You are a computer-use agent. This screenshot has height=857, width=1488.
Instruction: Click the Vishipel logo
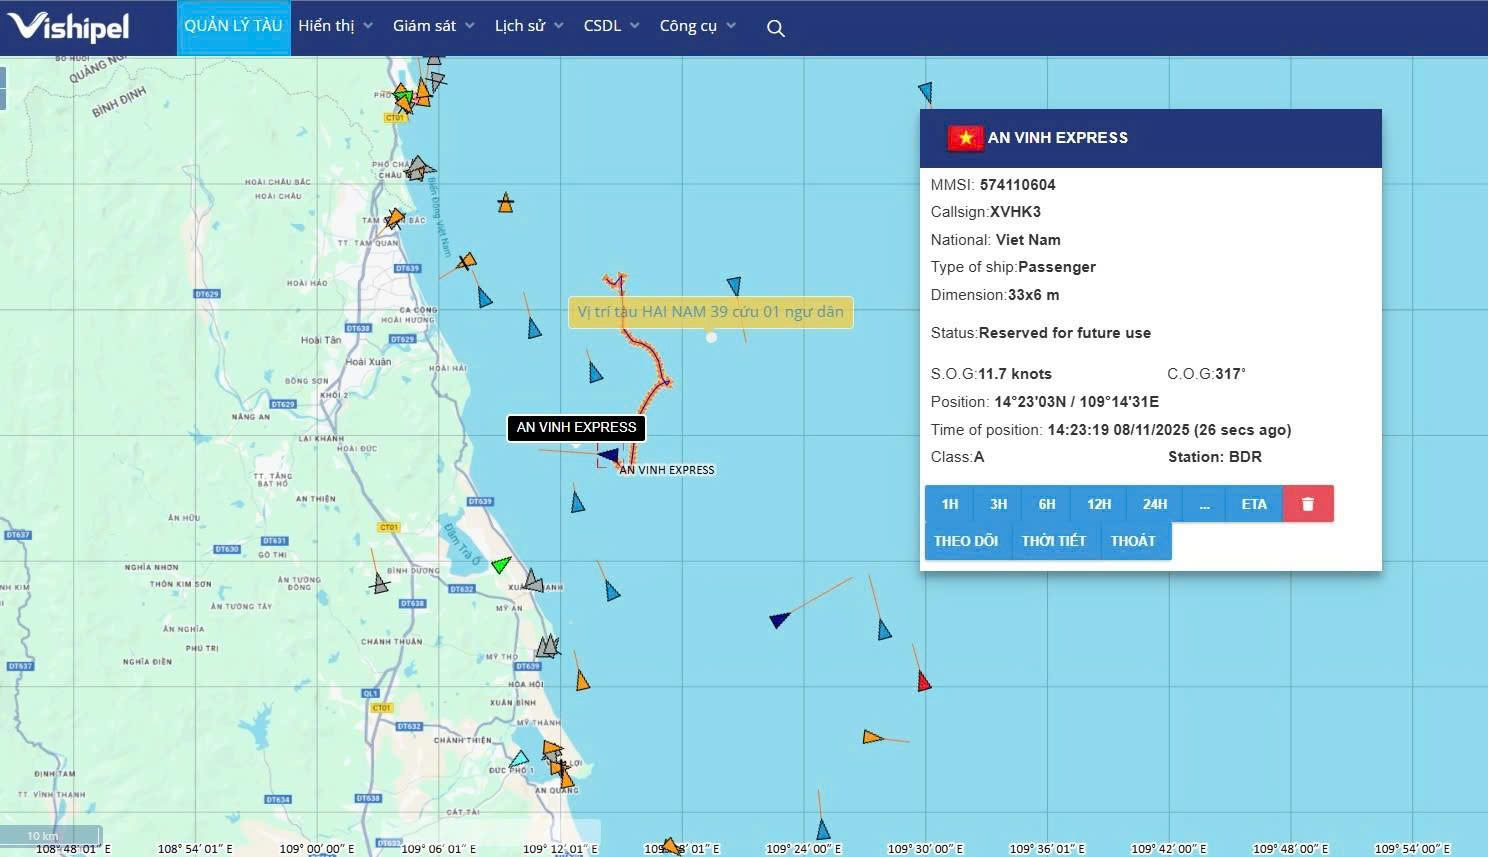coord(68,27)
